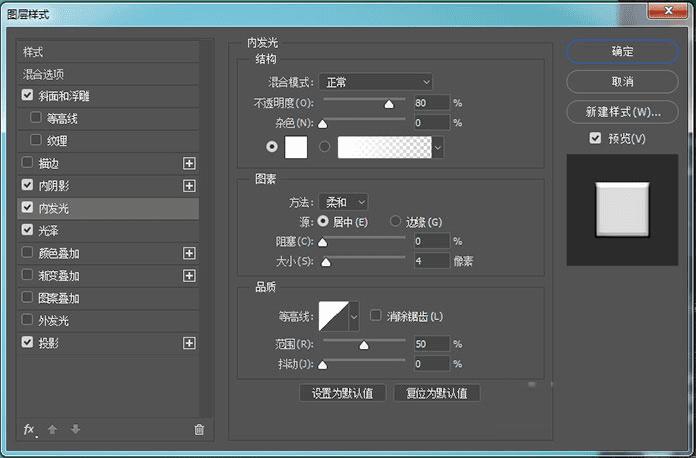This screenshot has height=458, width=696.
Task: Click the 杂色 slider handle
Action: (x=323, y=124)
